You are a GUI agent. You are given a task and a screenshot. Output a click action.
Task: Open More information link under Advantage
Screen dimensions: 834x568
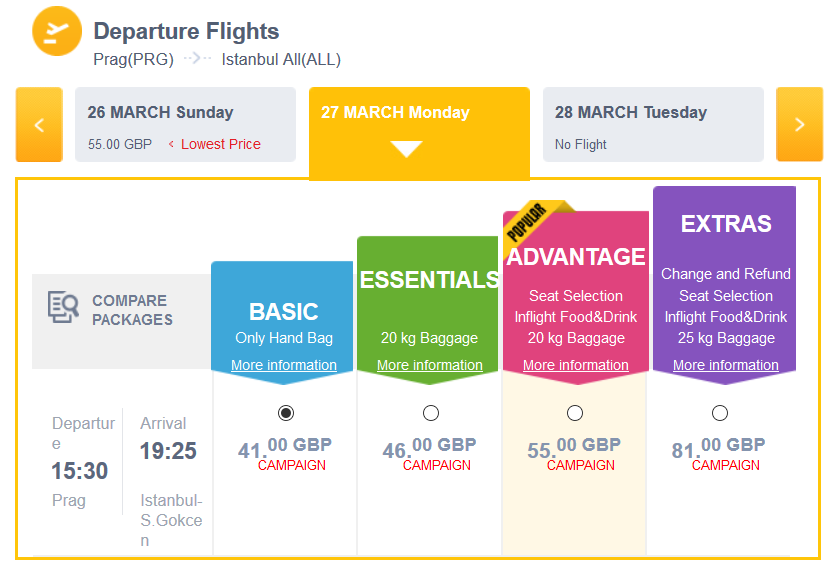576,365
